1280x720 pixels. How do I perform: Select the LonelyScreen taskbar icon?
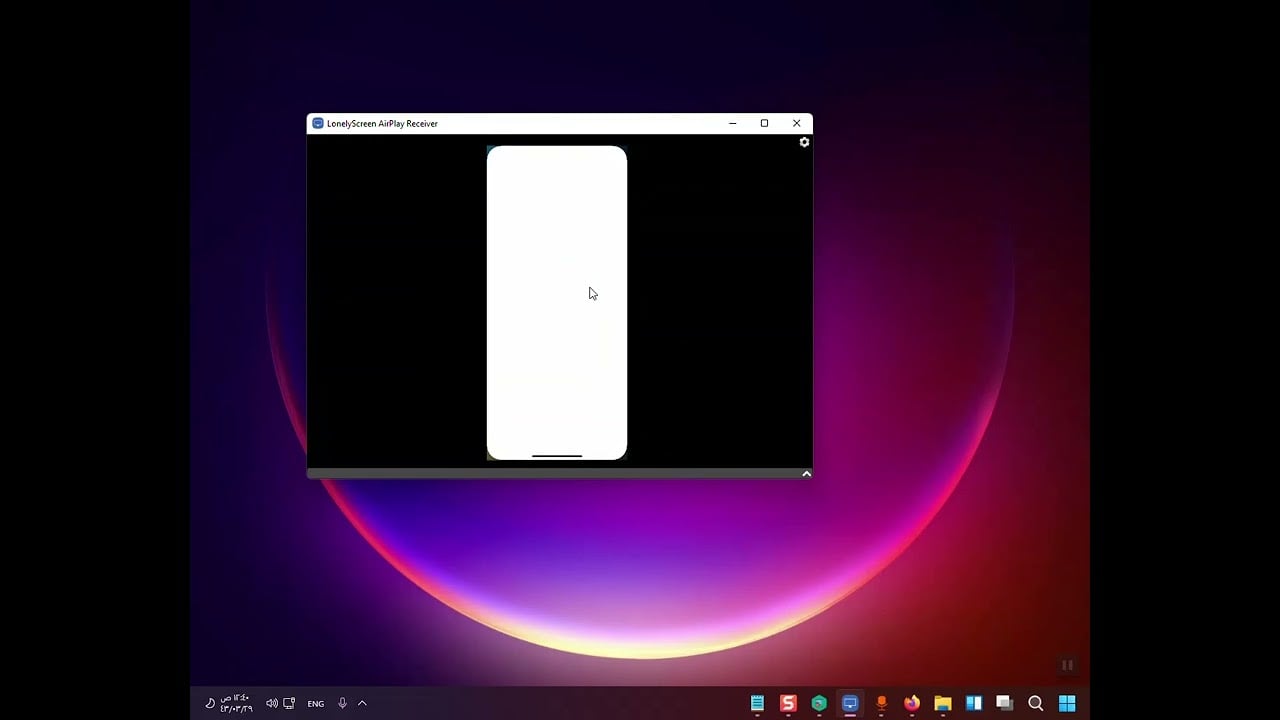click(850, 703)
